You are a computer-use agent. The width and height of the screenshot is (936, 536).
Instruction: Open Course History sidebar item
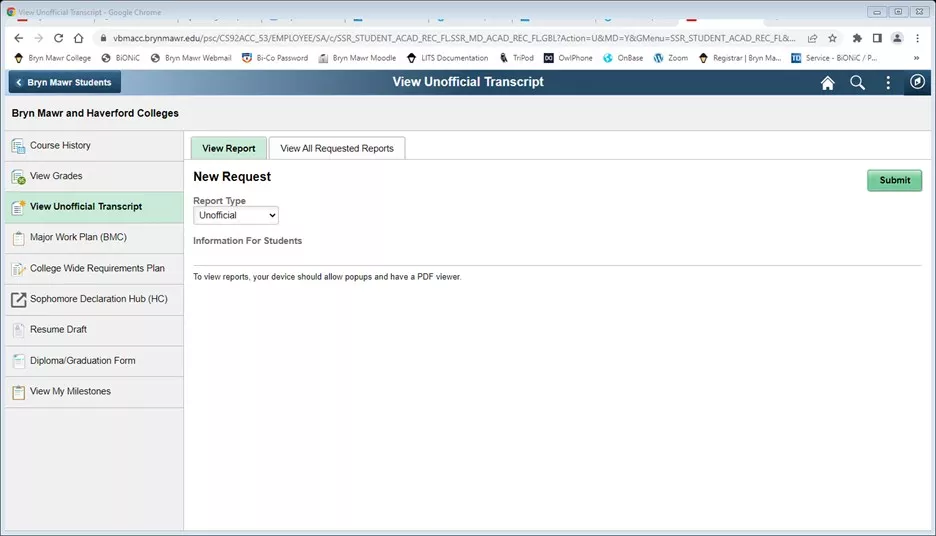click(94, 146)
